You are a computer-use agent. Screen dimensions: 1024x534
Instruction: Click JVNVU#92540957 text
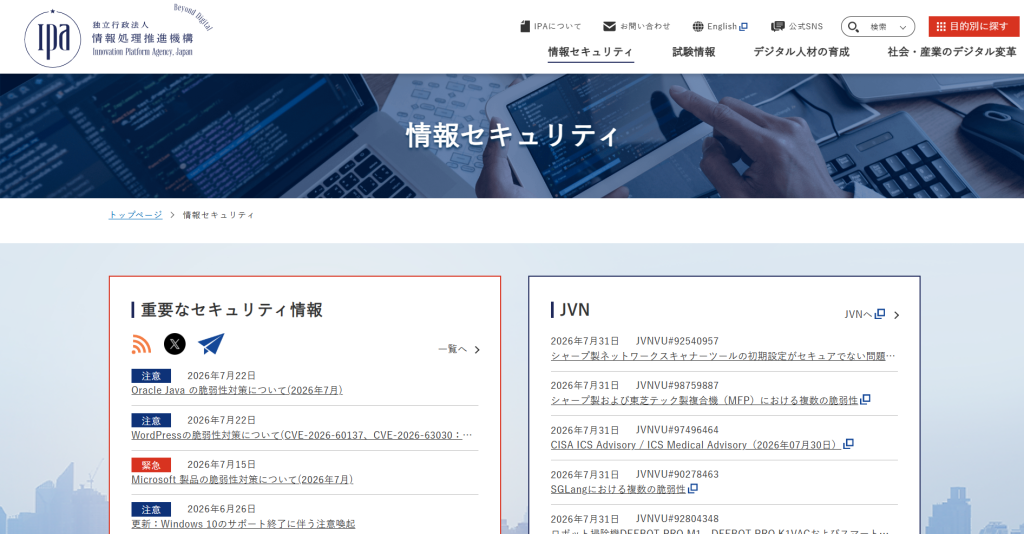click(677, 341)
